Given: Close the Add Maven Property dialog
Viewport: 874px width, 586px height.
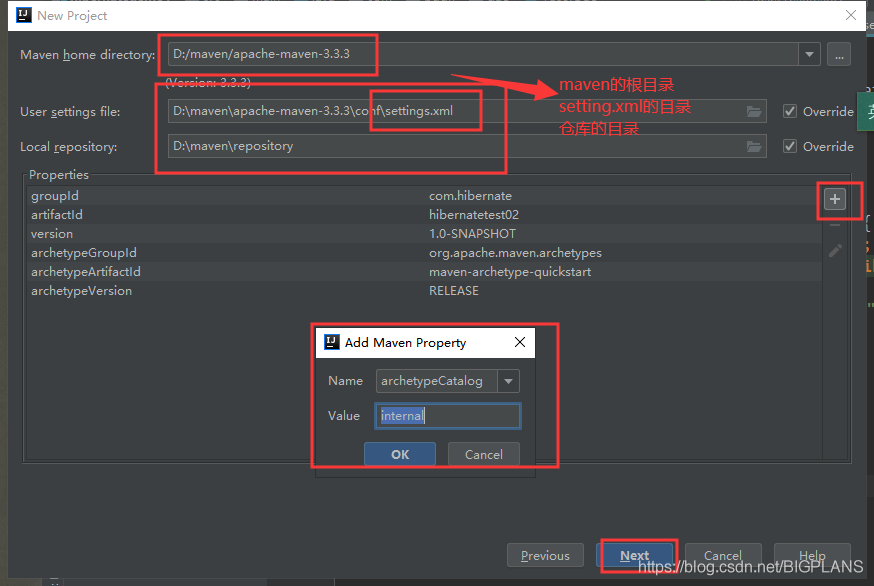Looking at the screenshot, I should [519, 342].
